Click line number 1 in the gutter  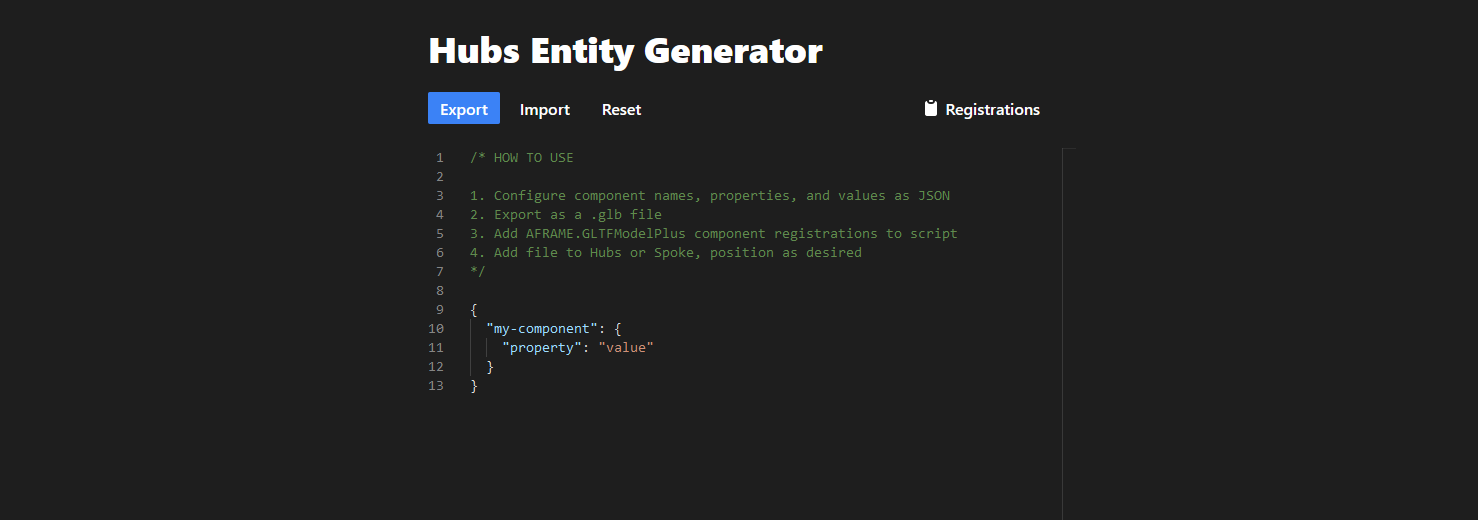[440, 157]
